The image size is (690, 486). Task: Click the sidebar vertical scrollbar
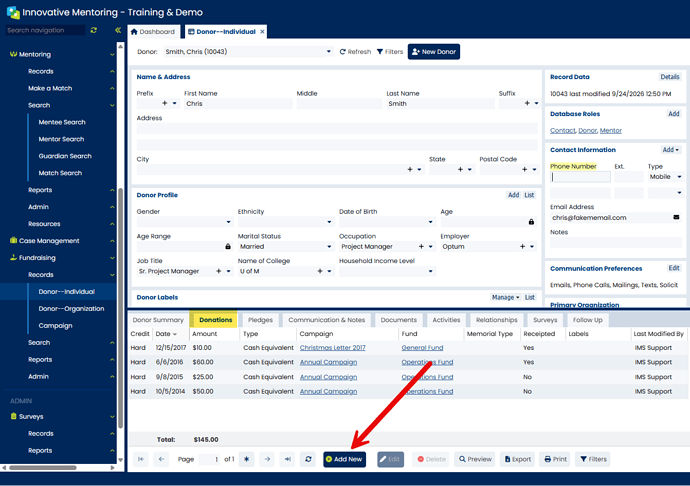coord(120,308)
